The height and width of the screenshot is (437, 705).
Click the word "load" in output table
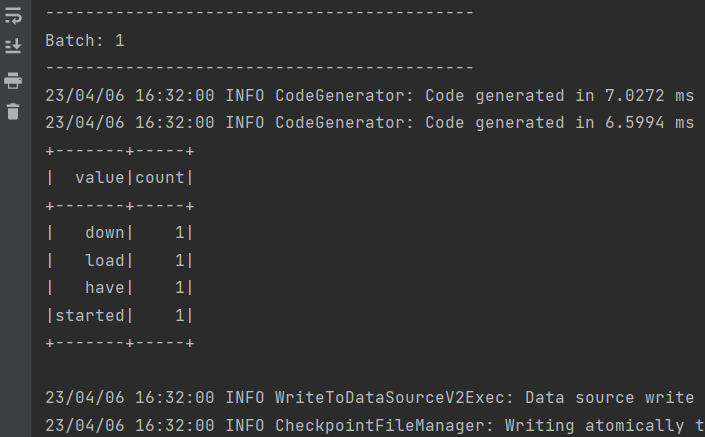(x=105, y=261)
